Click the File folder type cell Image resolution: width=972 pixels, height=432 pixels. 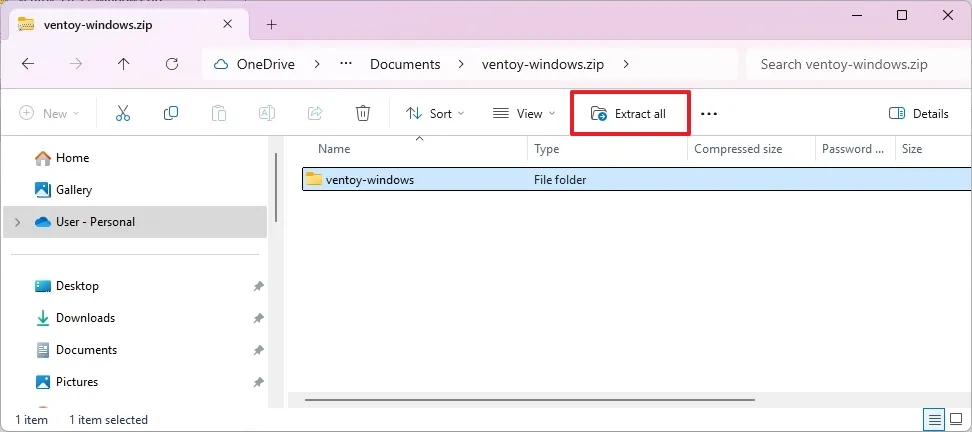pos(560,180)
